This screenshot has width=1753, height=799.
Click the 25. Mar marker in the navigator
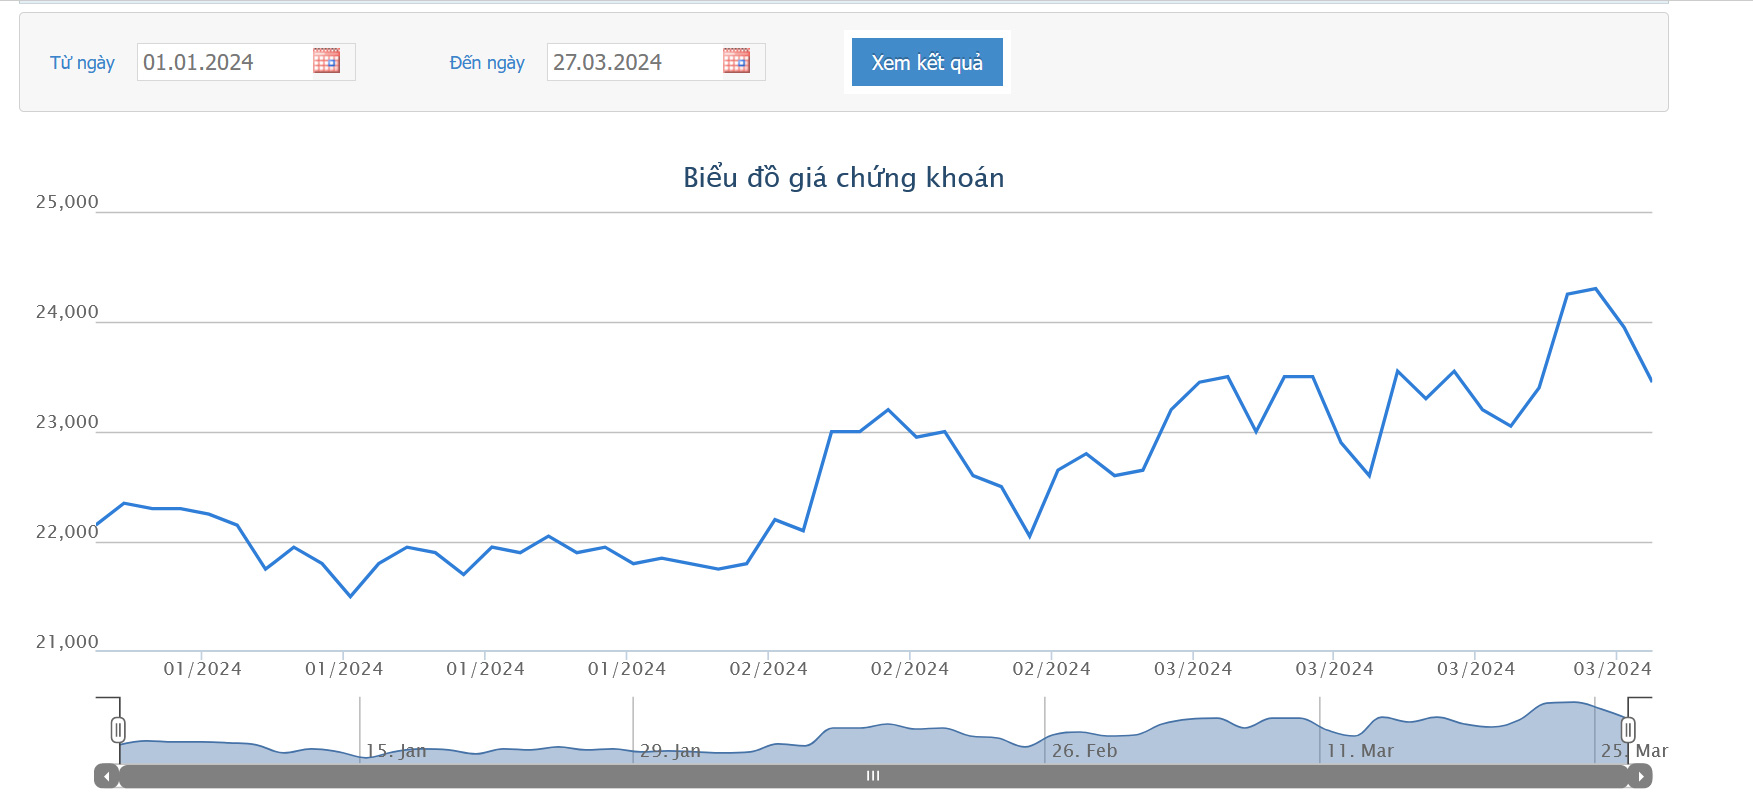click(1633, 751)
